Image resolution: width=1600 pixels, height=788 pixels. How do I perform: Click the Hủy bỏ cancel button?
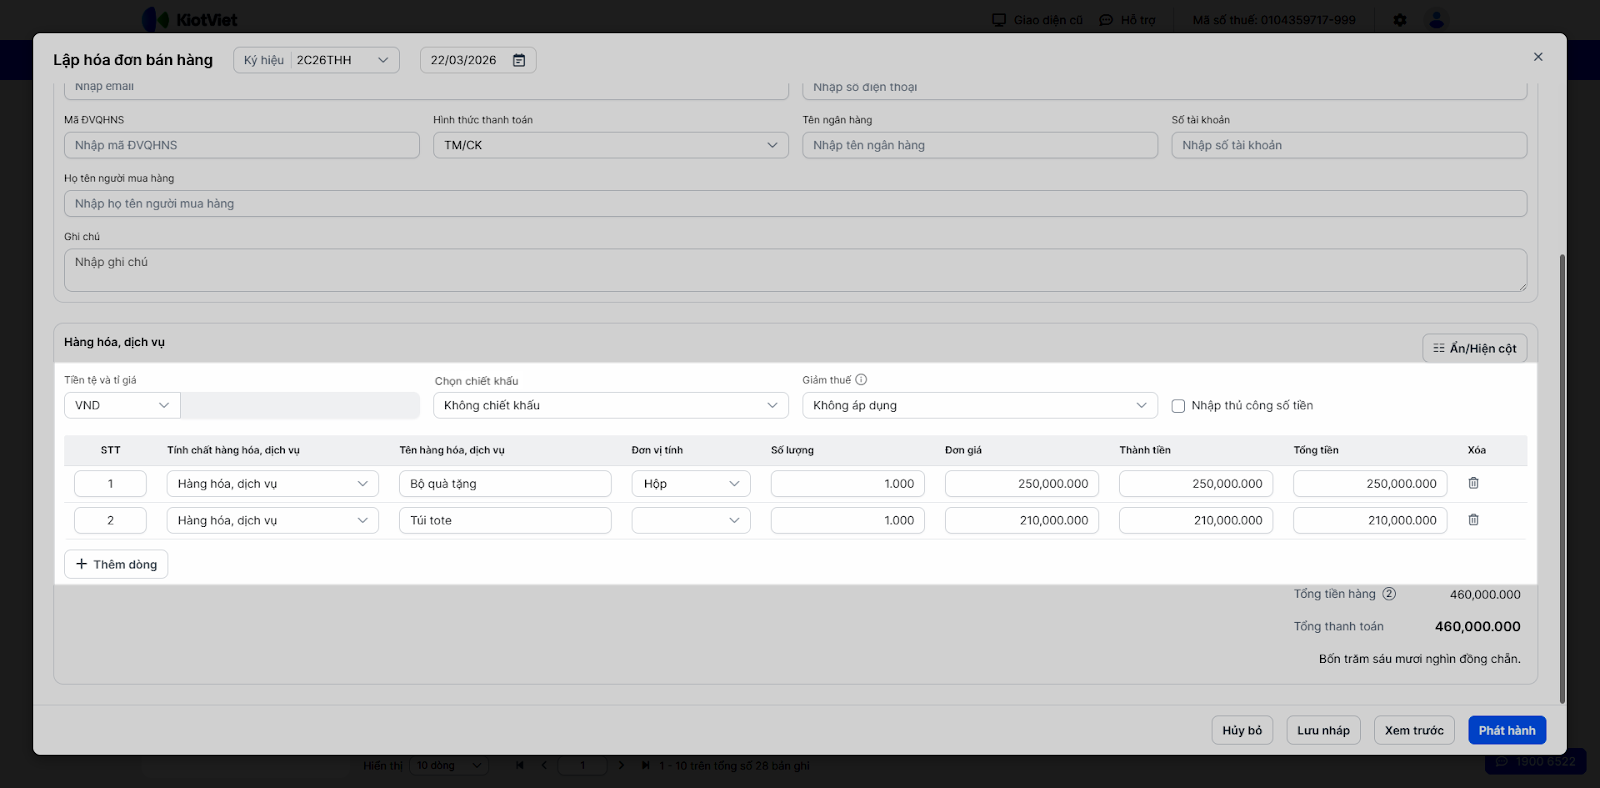point(1241,730)
